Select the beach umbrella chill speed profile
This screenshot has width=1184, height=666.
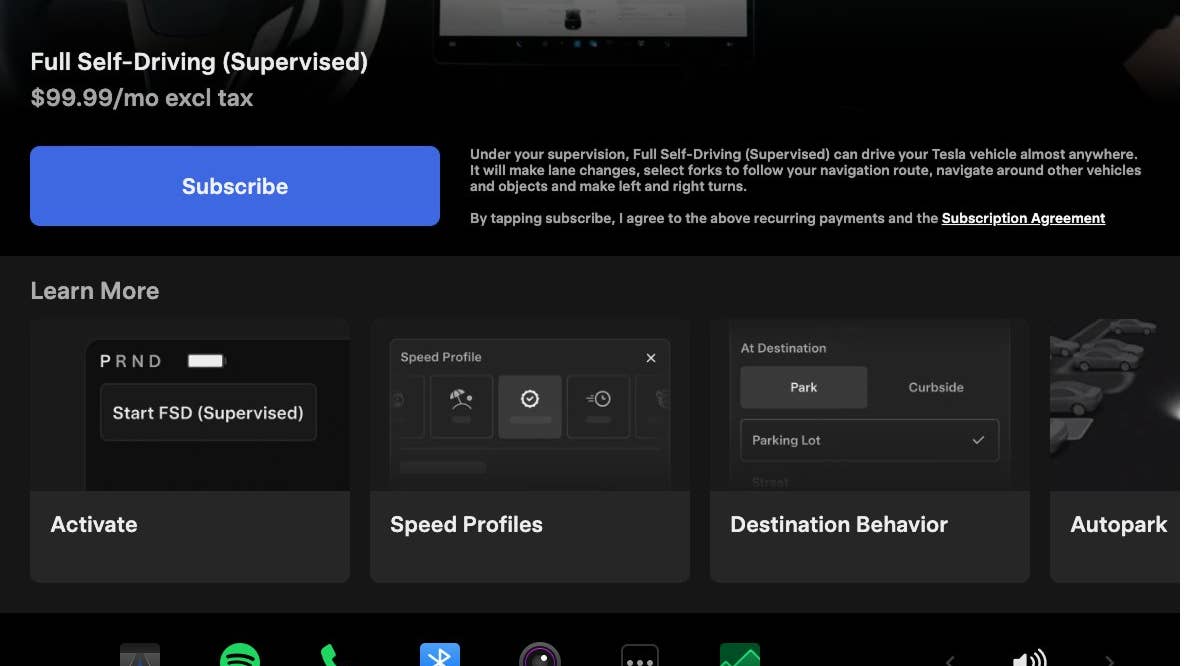click(x=461, y=406)
